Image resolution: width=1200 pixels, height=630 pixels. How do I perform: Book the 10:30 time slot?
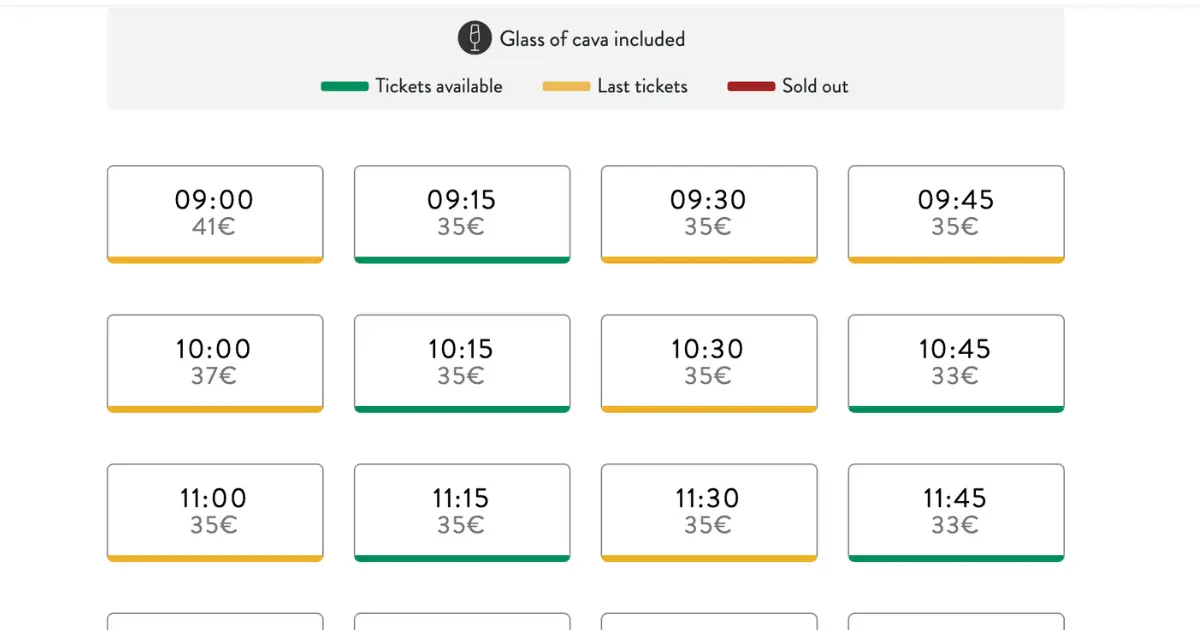coord(709,362)
